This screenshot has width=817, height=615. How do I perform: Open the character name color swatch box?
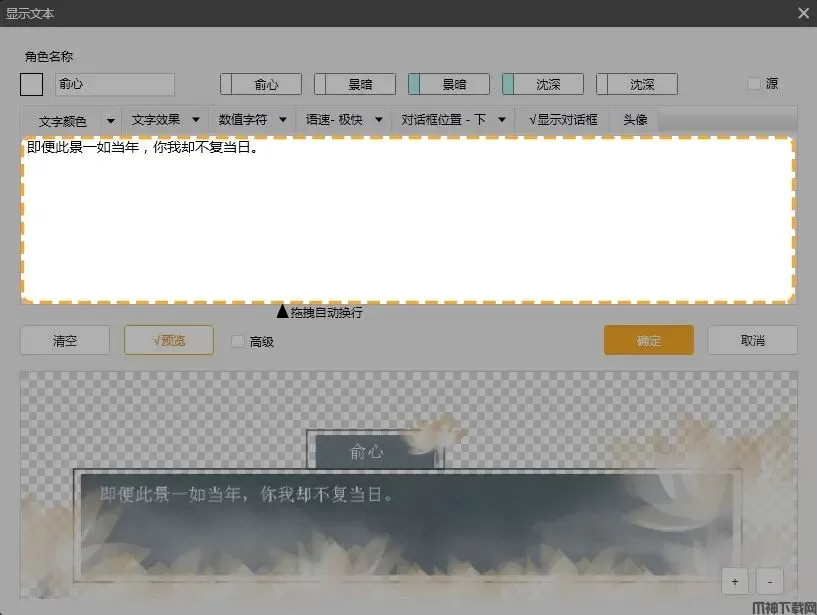(x=31, y=84)
